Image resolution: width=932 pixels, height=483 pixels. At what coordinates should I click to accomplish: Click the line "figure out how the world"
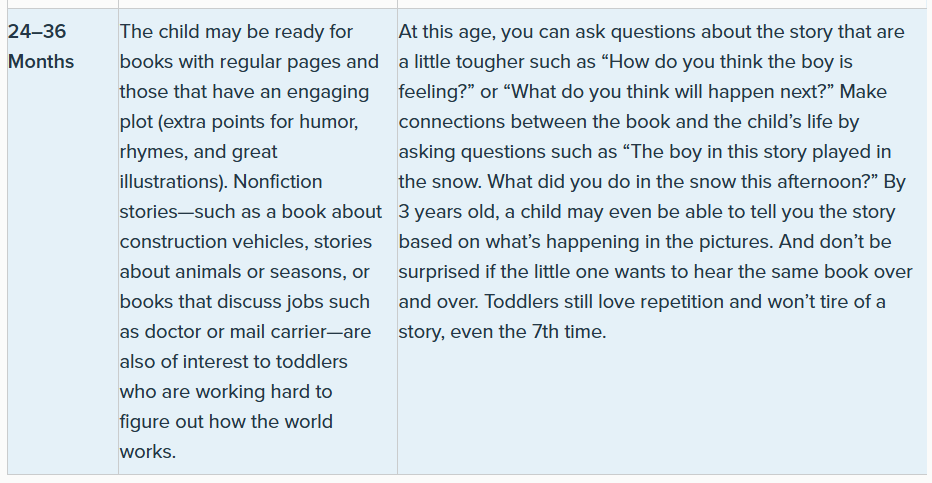[x=226, y=421]
